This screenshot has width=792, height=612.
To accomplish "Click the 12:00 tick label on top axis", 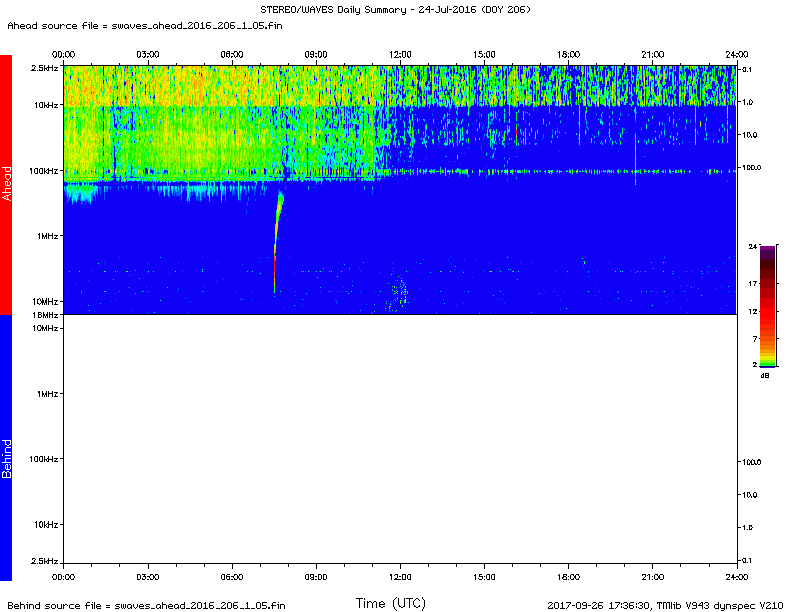I will pyautogui.click(x=400, y=54).
